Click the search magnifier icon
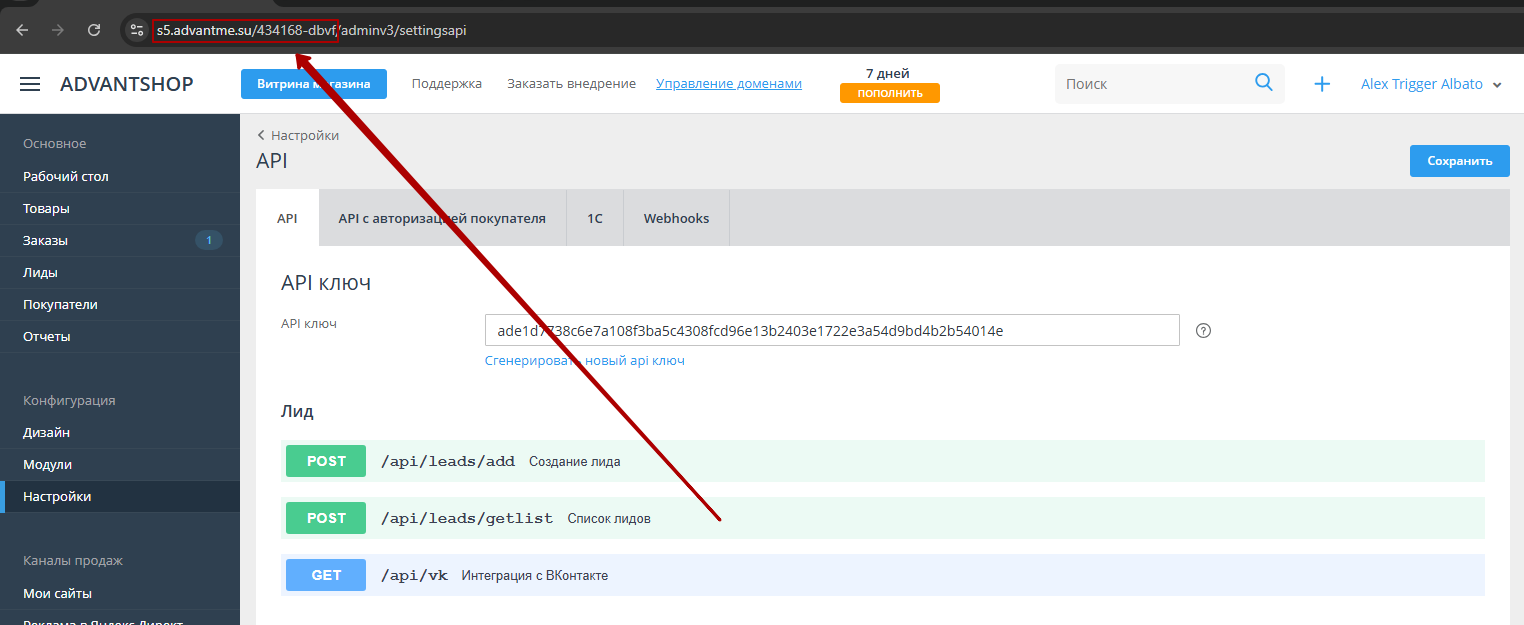Image resolution: width=1524 pixels, height=625 pixels. click(x=1263, y=83)
